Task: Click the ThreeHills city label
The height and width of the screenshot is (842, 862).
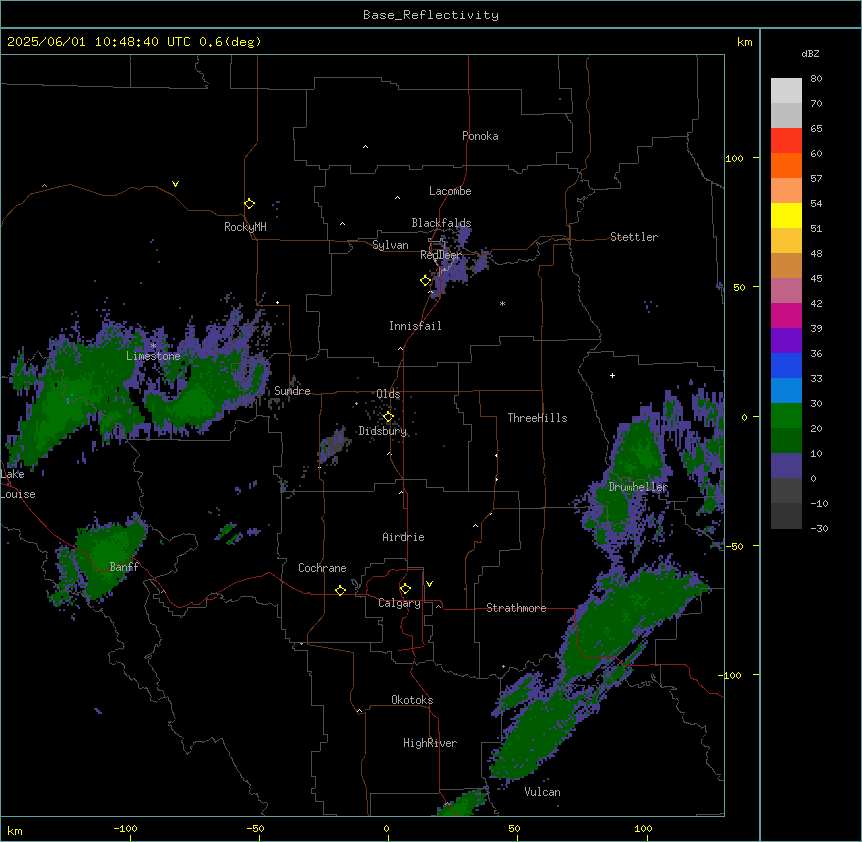Action: coord(537,418)
